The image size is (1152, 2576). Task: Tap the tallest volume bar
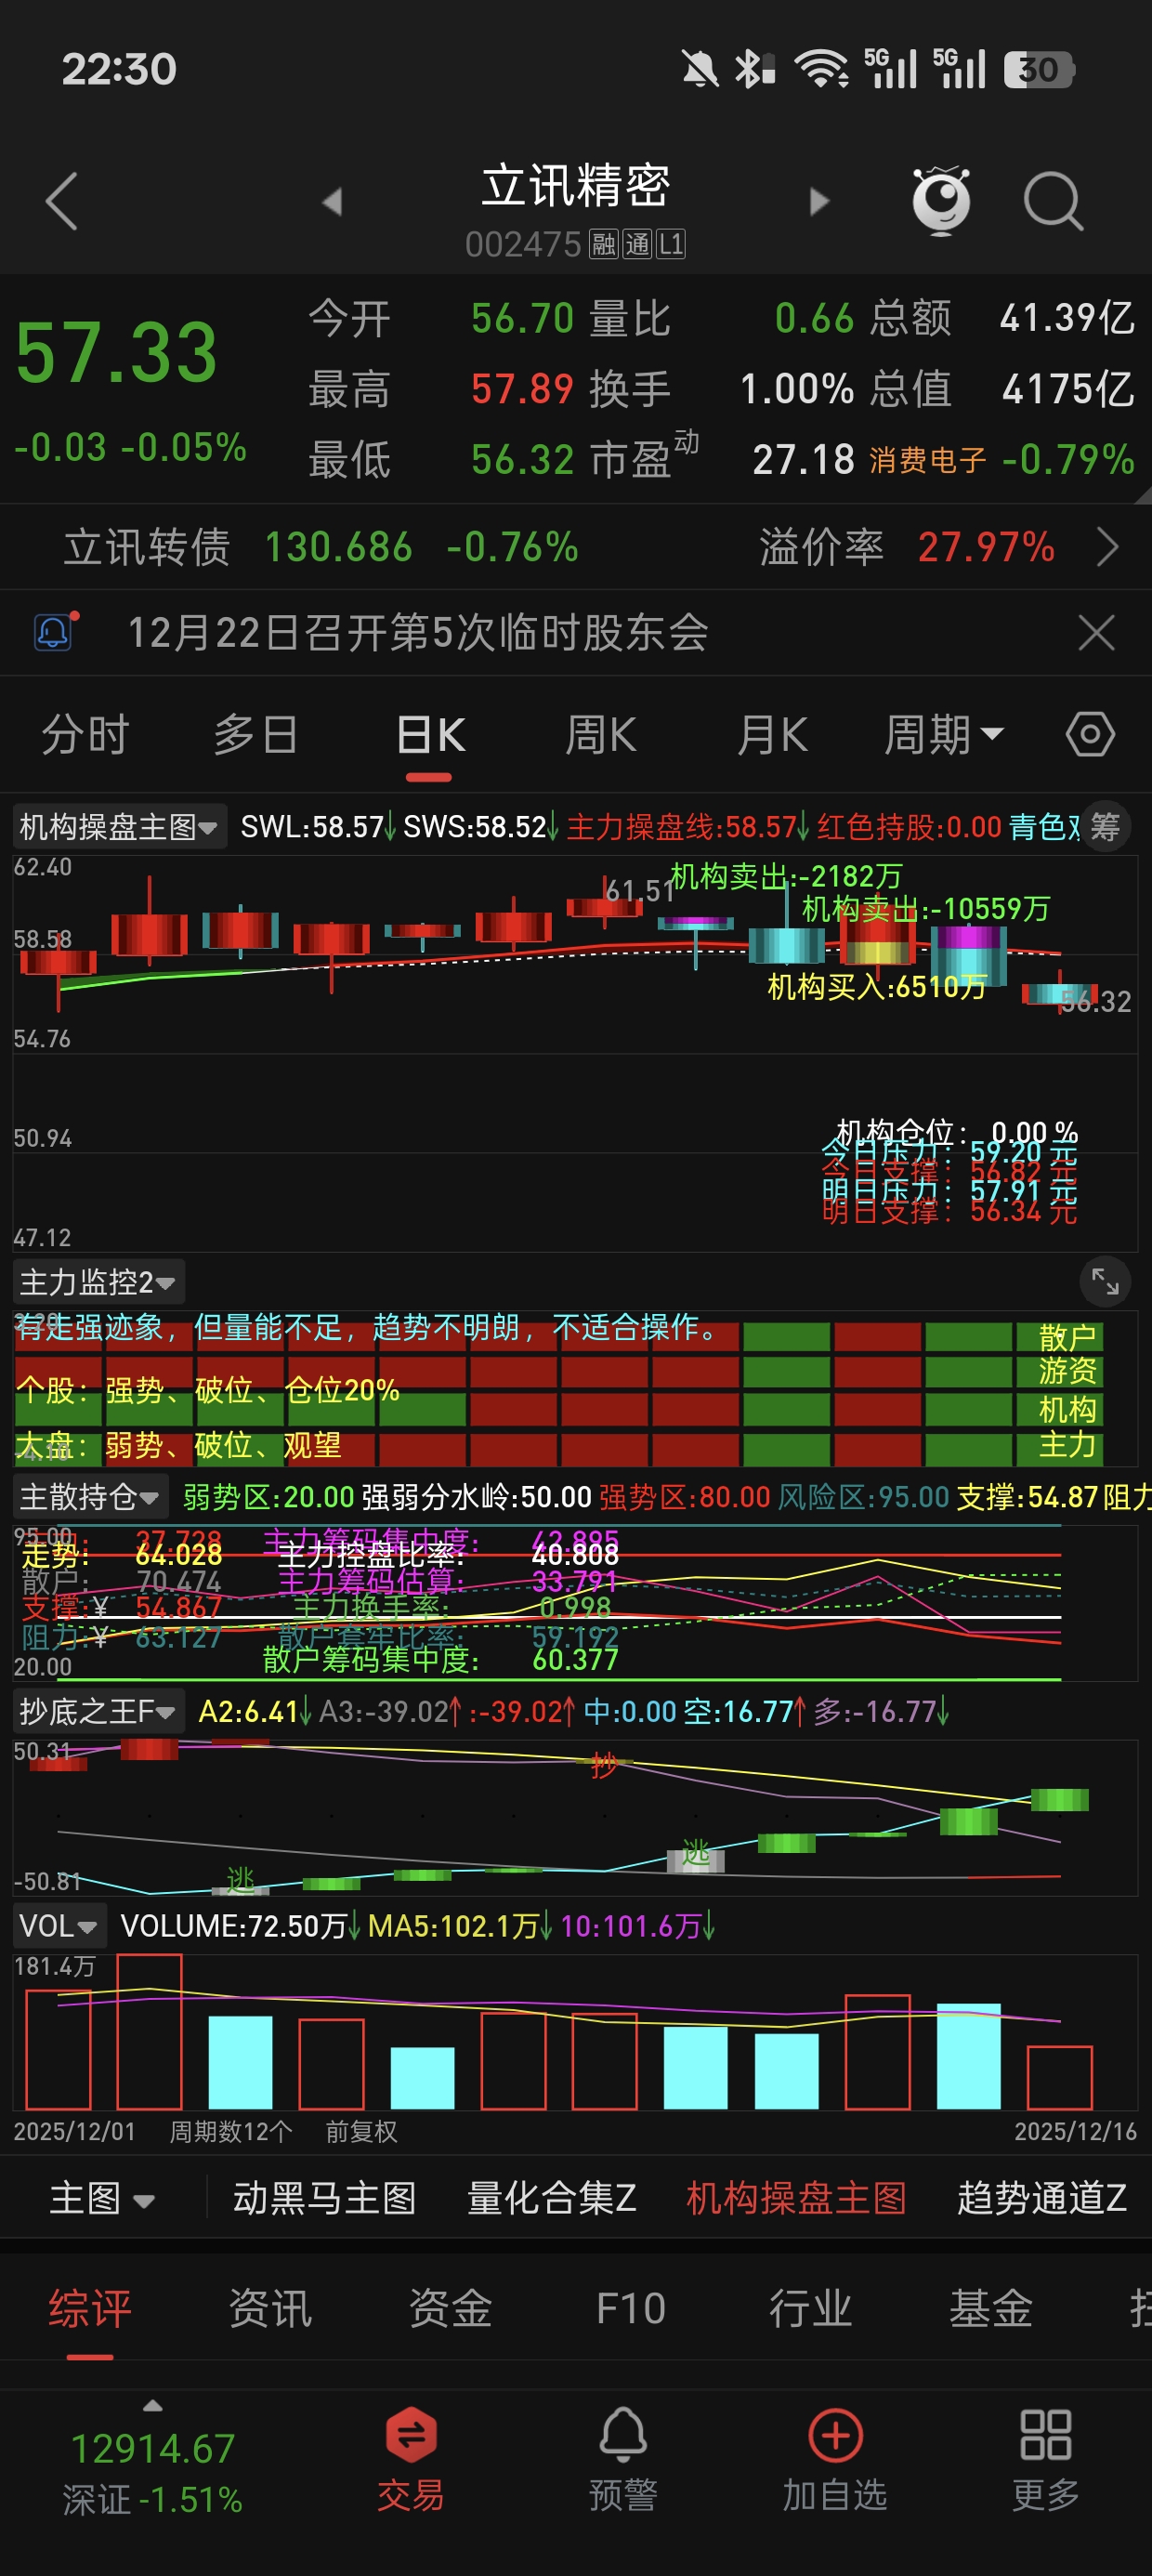click(149, 2031)
